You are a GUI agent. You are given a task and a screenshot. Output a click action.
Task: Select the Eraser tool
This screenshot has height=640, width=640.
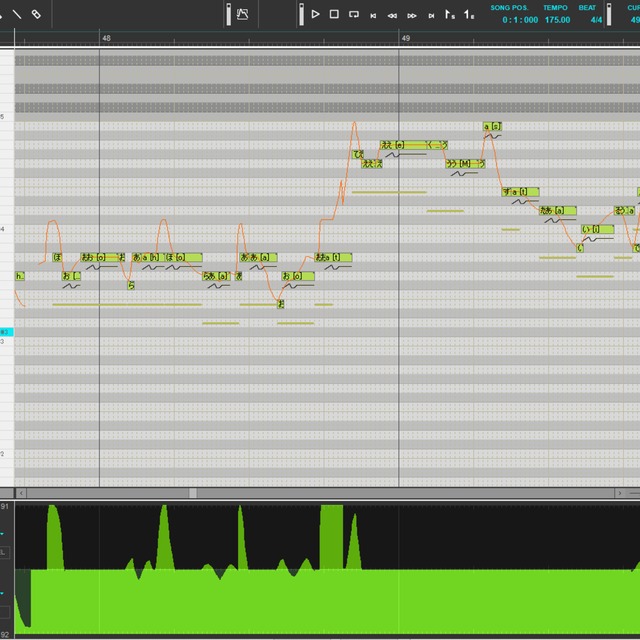tap(36, 14)
